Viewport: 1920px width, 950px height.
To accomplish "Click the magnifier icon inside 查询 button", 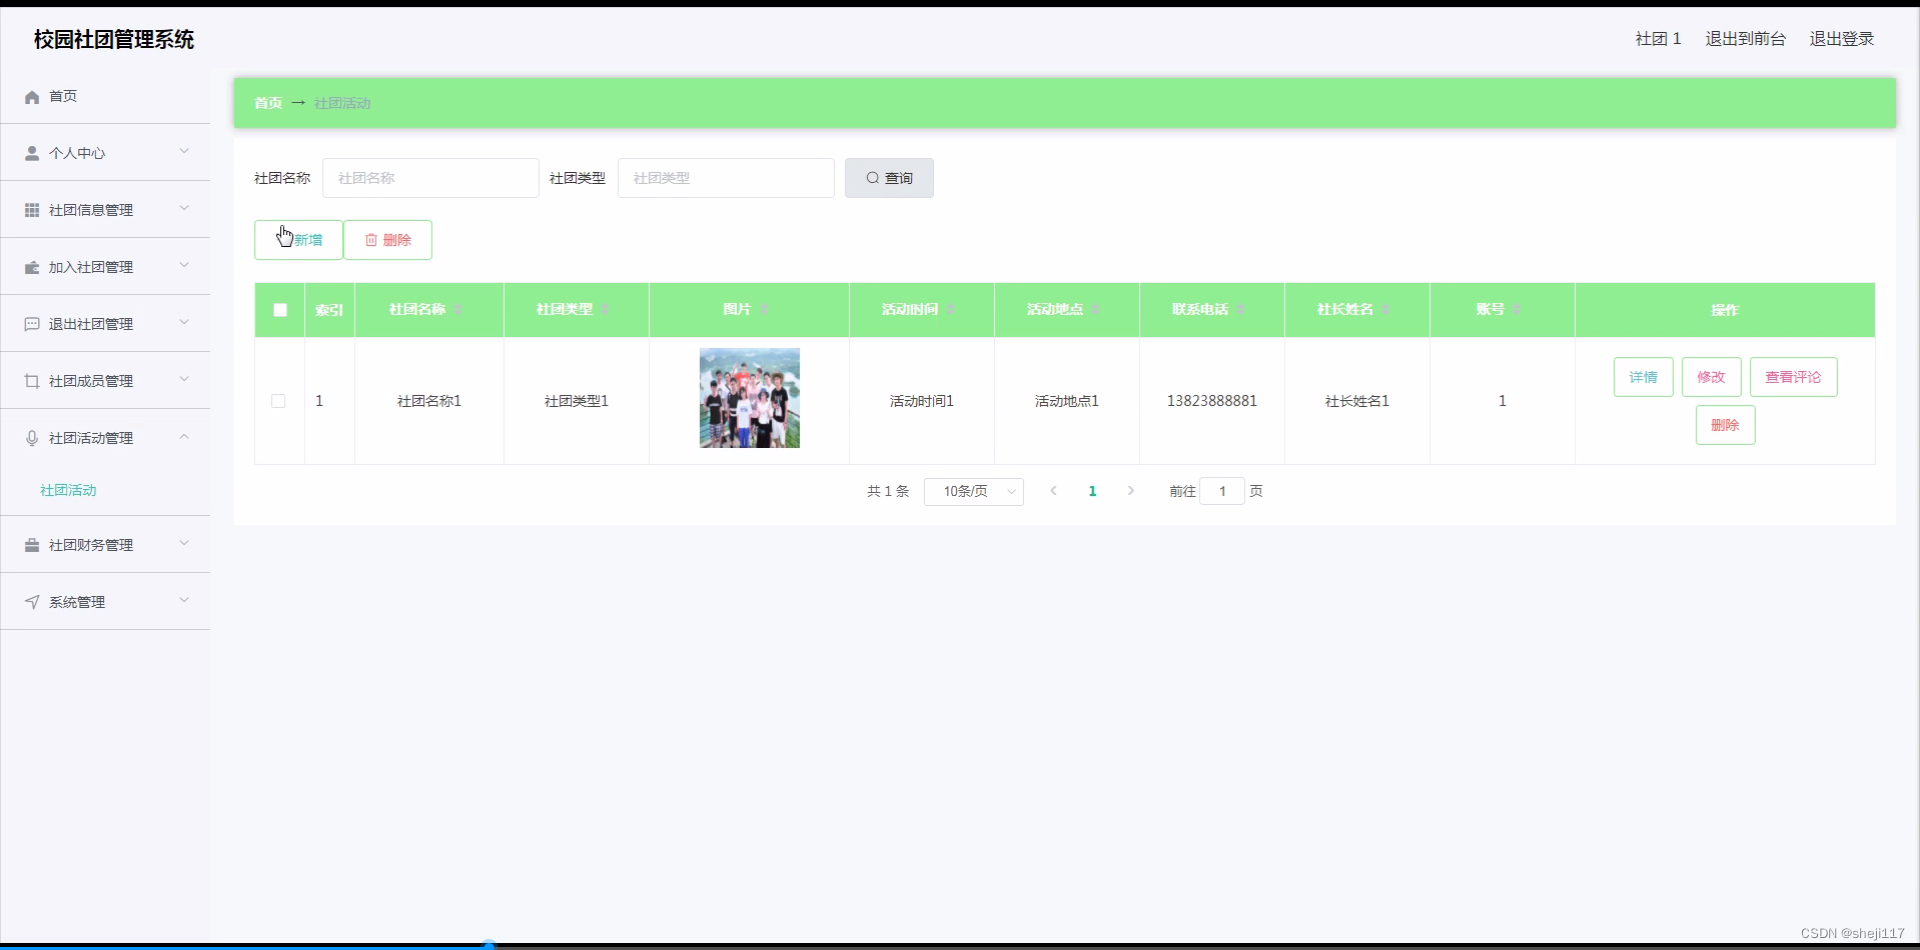I will pos(873,178).
